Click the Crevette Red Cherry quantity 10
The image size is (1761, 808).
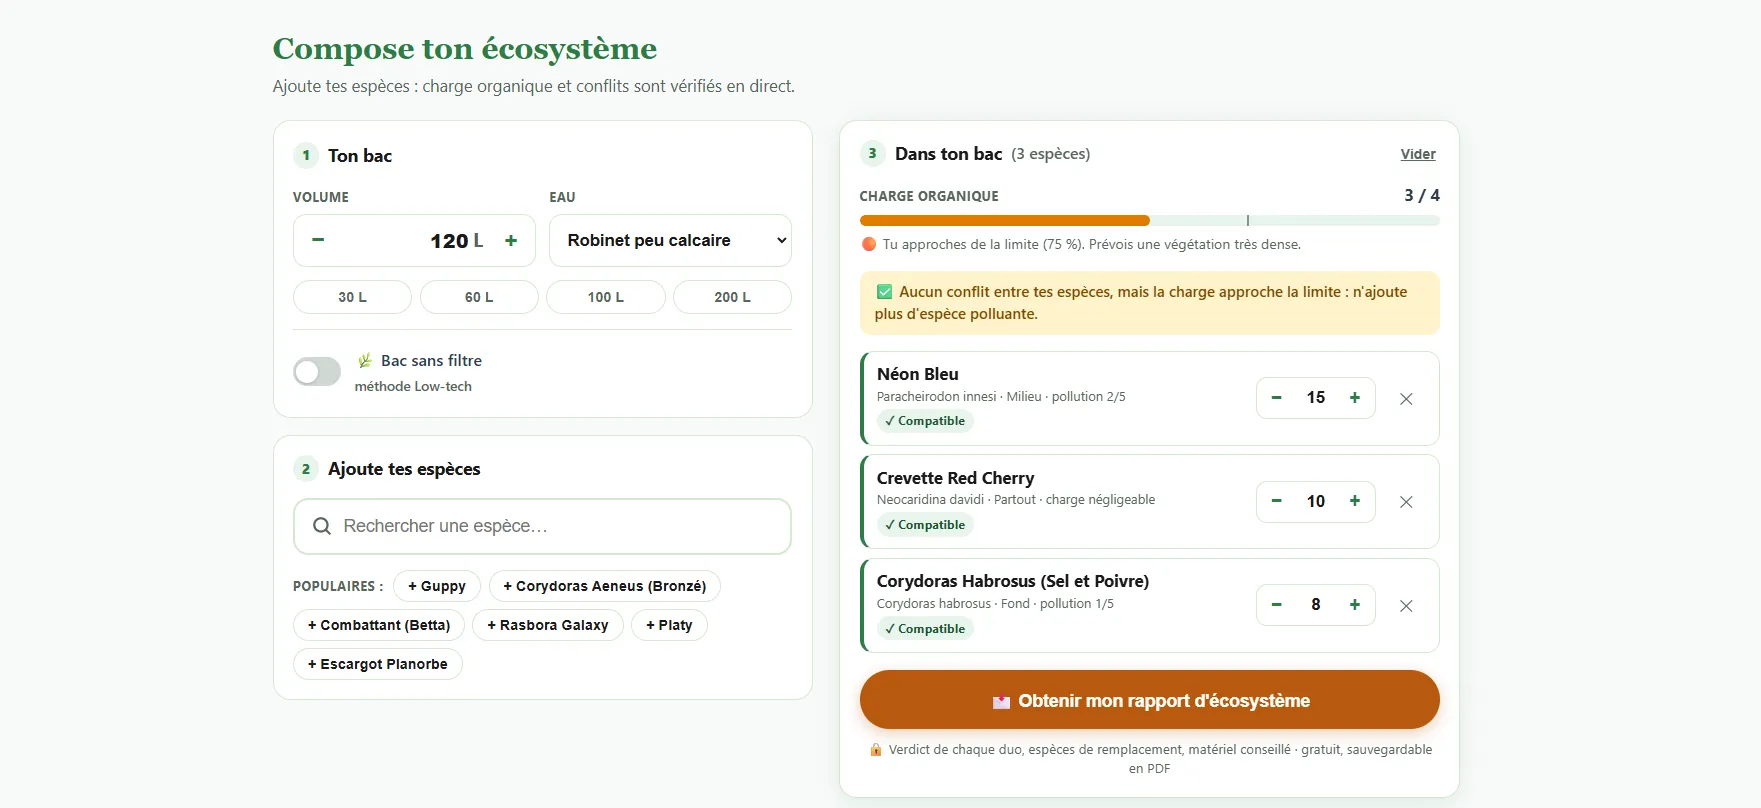coord(1316,501)
